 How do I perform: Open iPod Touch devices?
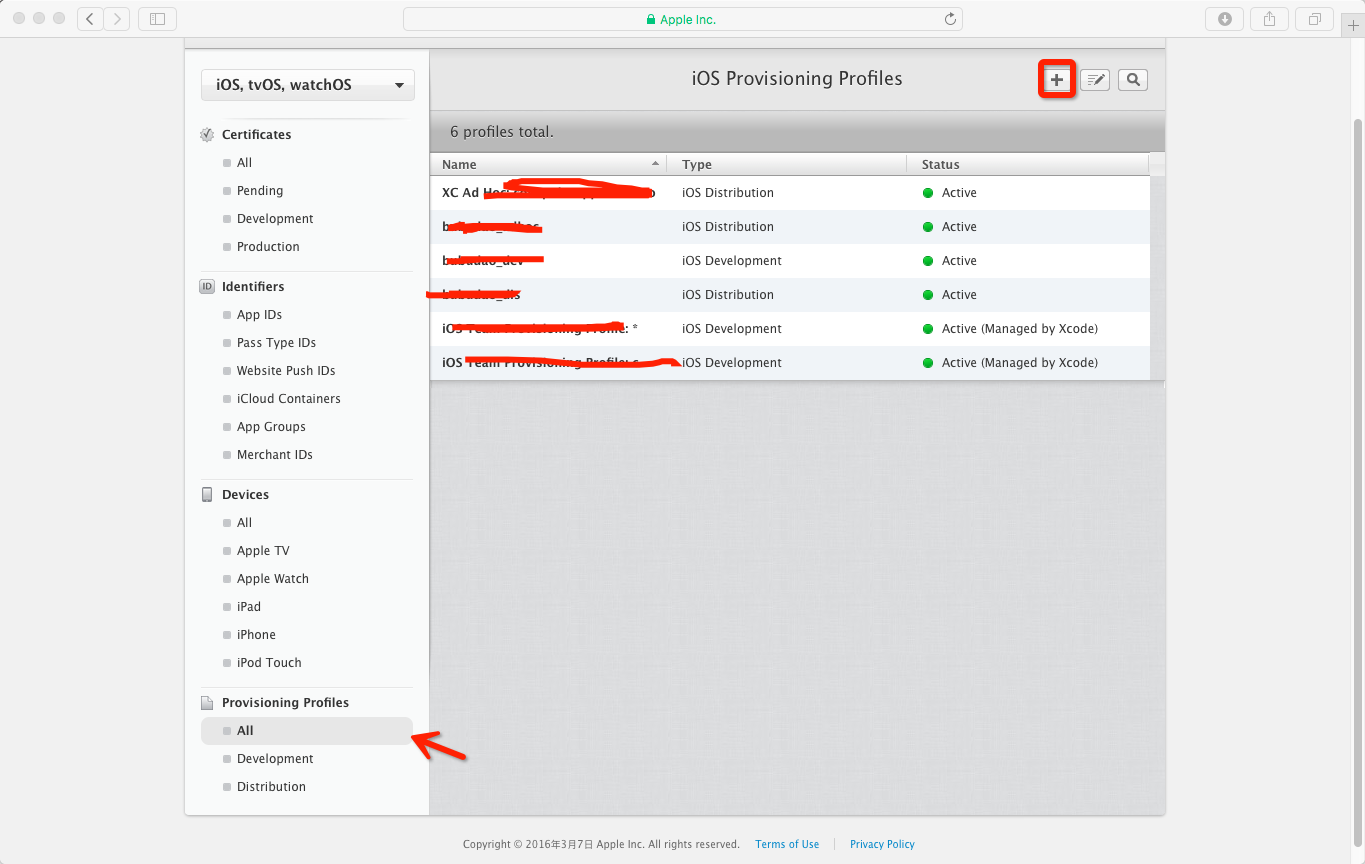pos(269,663)
